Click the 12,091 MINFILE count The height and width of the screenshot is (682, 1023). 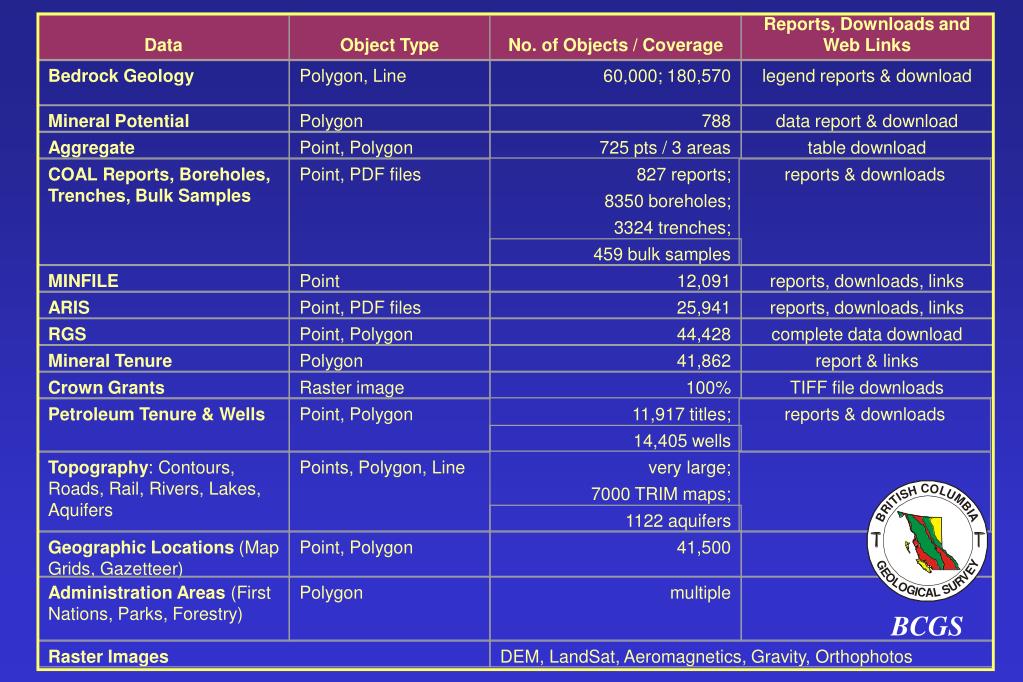(x=703, y=281)
